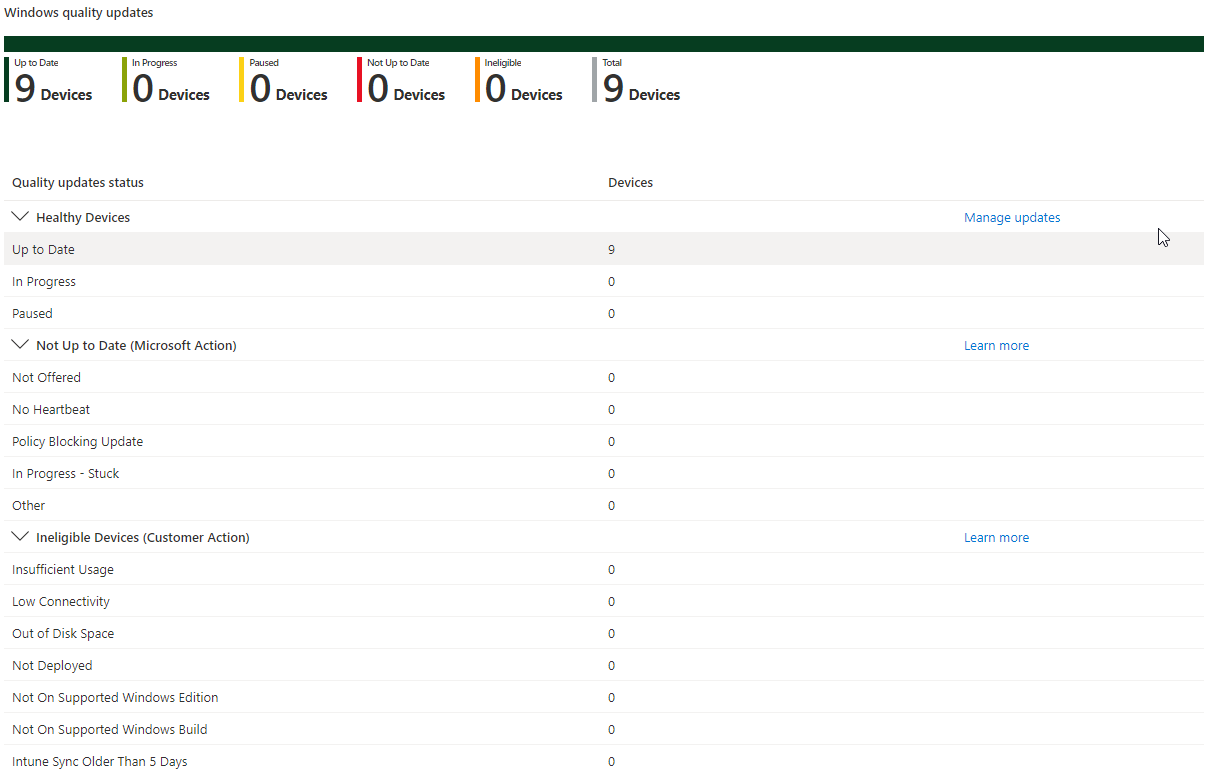Collapse the Not Up to Date section chevron

click(19, 345)
